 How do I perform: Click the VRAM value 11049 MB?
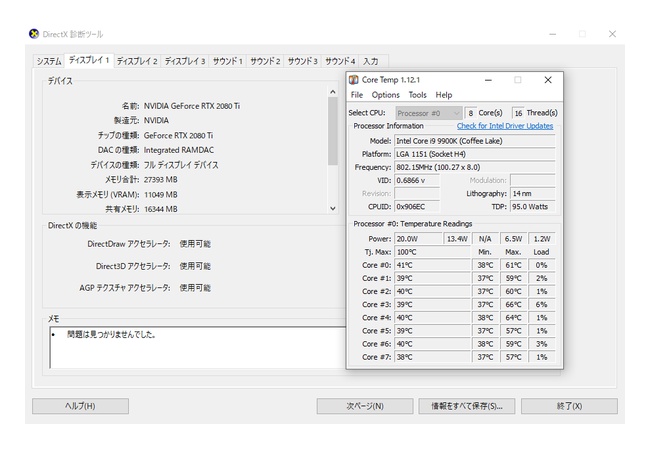coord(160,194)
